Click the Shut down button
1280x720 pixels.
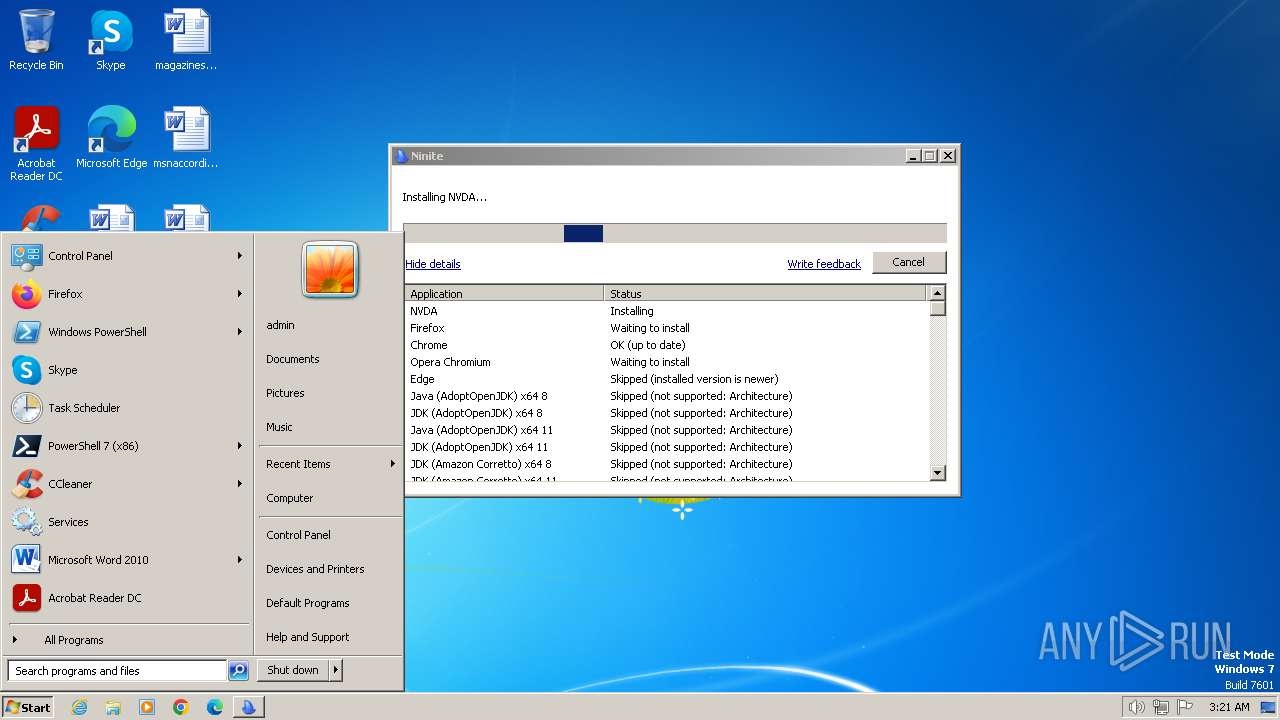[x=293, y=670]
